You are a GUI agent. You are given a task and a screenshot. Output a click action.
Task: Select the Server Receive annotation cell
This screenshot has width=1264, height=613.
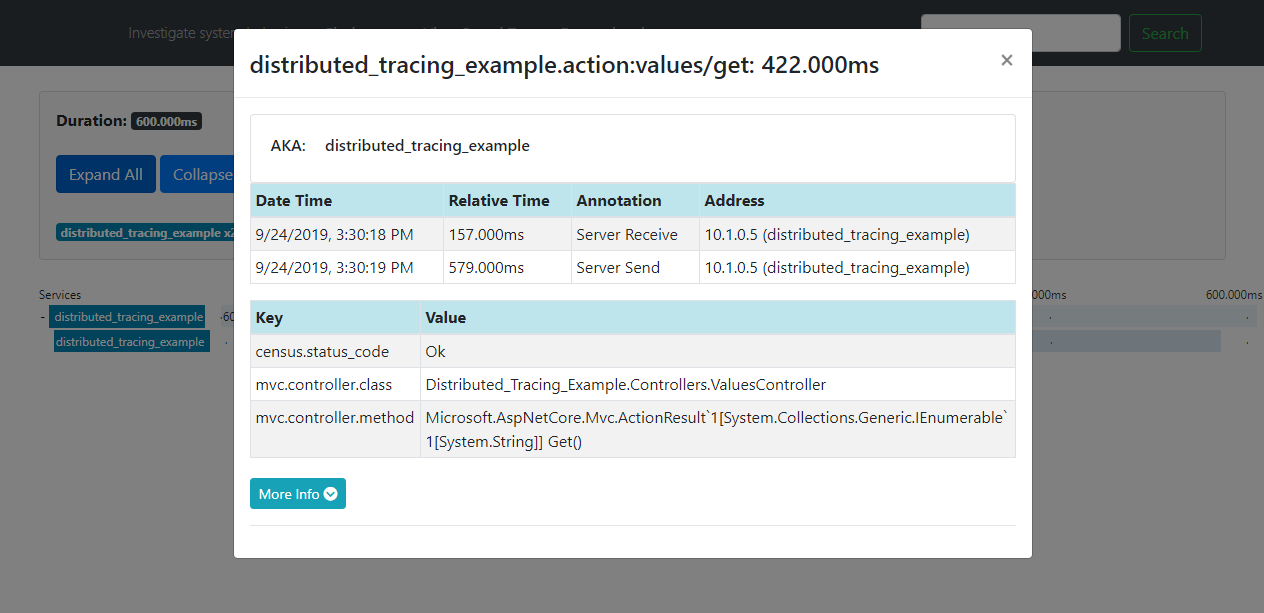pyautogui.click(x=627, y=235)
